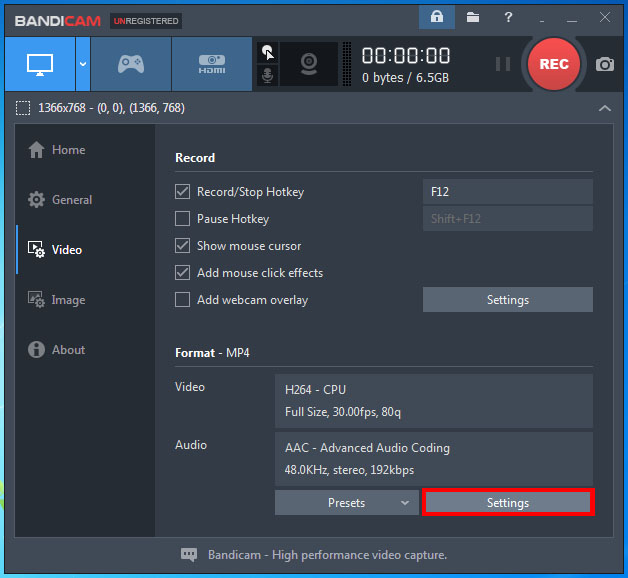Image resolution: width=628 pixels, height=578 pixels.
Task: Click the AAC - Advanced Audio Coding text
Action: tap(367, 448)
